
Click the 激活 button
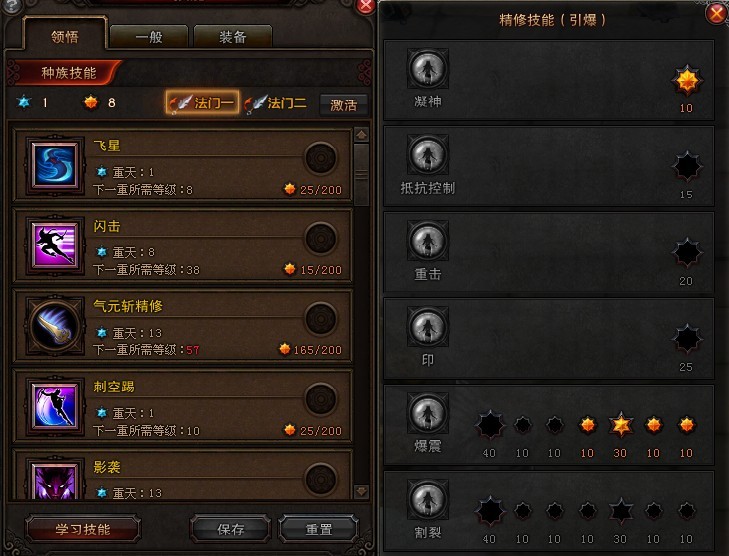344,105
